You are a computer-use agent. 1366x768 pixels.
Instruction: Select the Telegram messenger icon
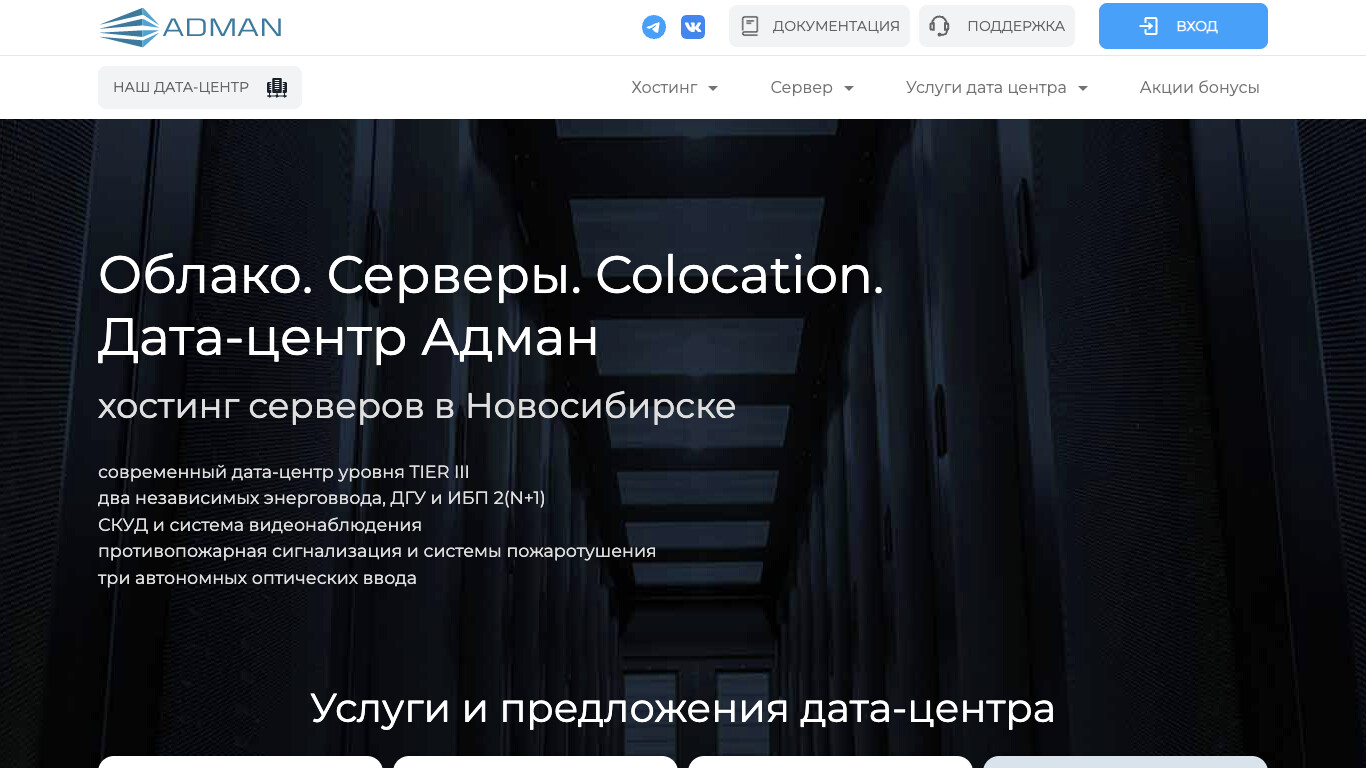(x=654, y=26)
